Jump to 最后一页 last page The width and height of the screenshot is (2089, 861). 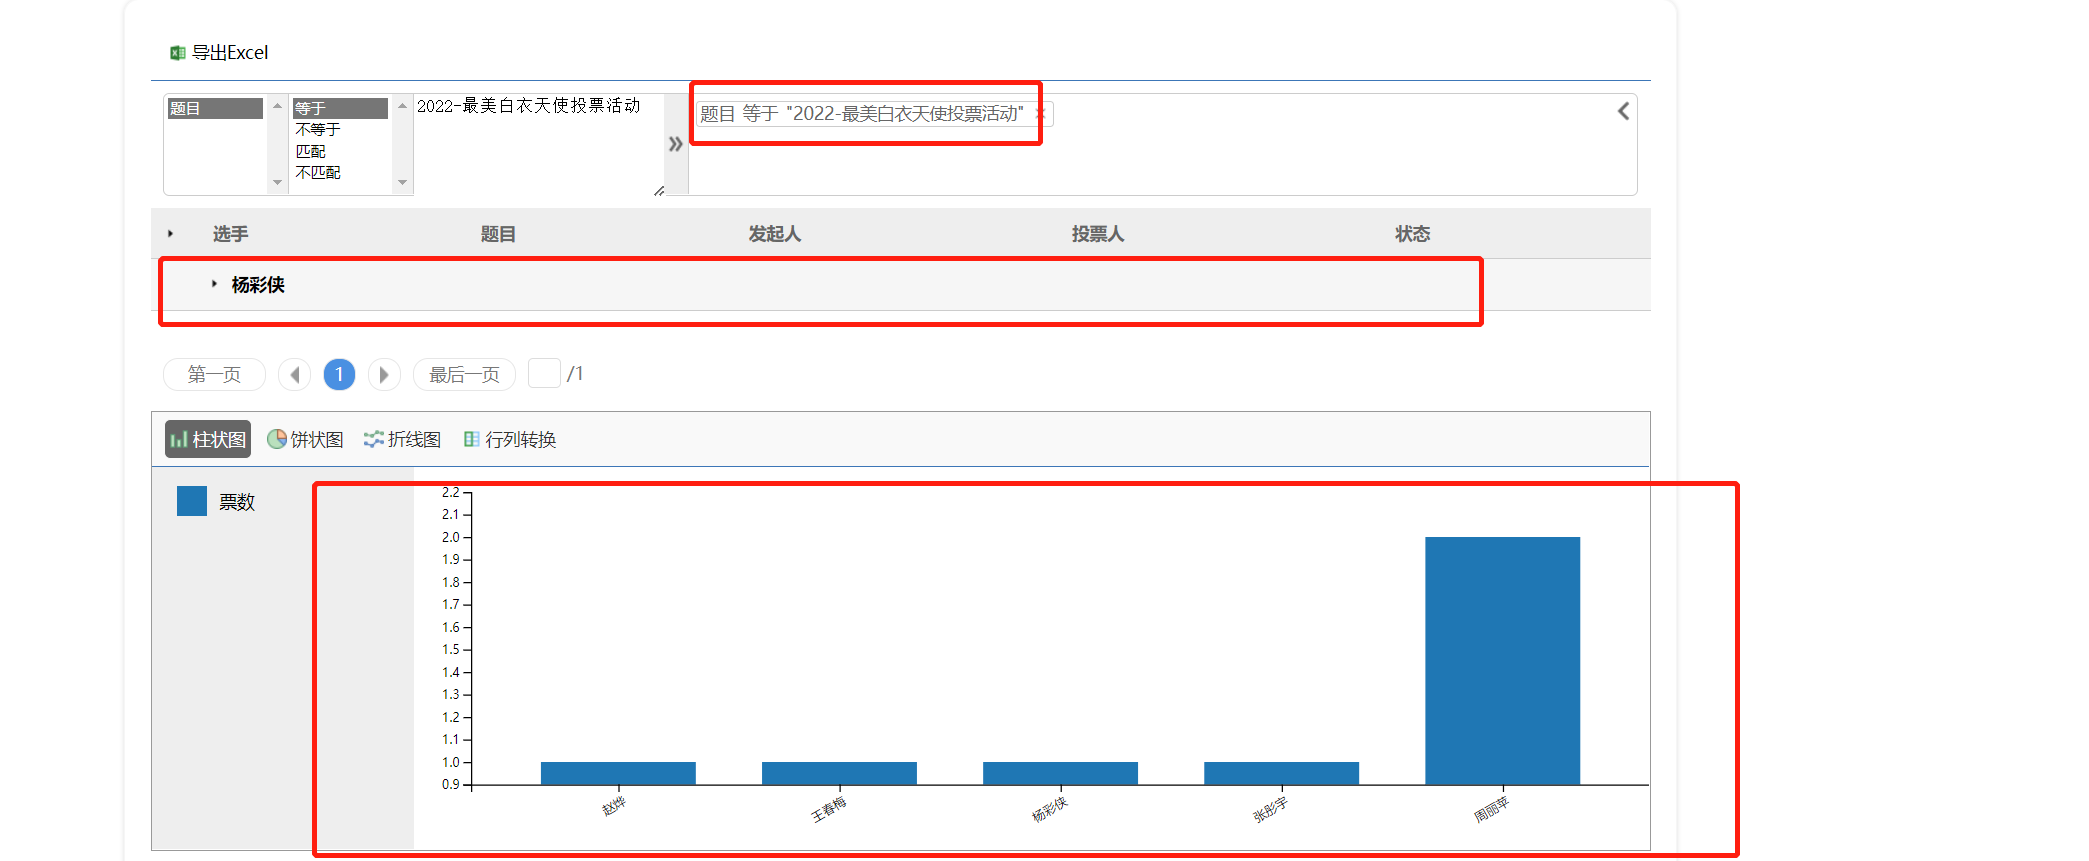[464, 374]
